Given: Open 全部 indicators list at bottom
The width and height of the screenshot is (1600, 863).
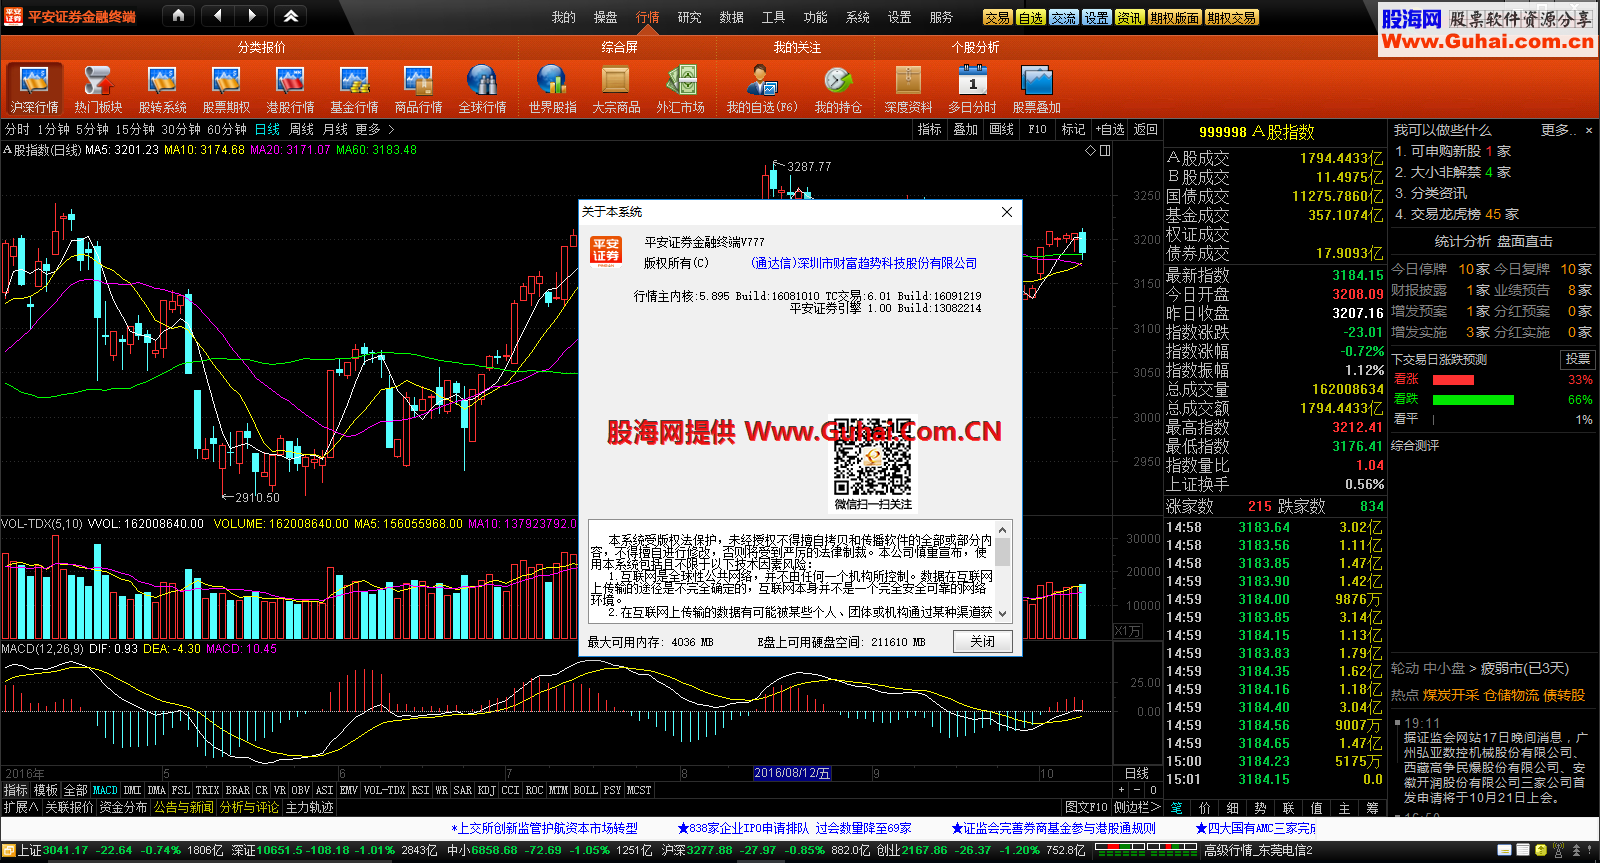Looking at the screenshot, I should tap(76, 790).
